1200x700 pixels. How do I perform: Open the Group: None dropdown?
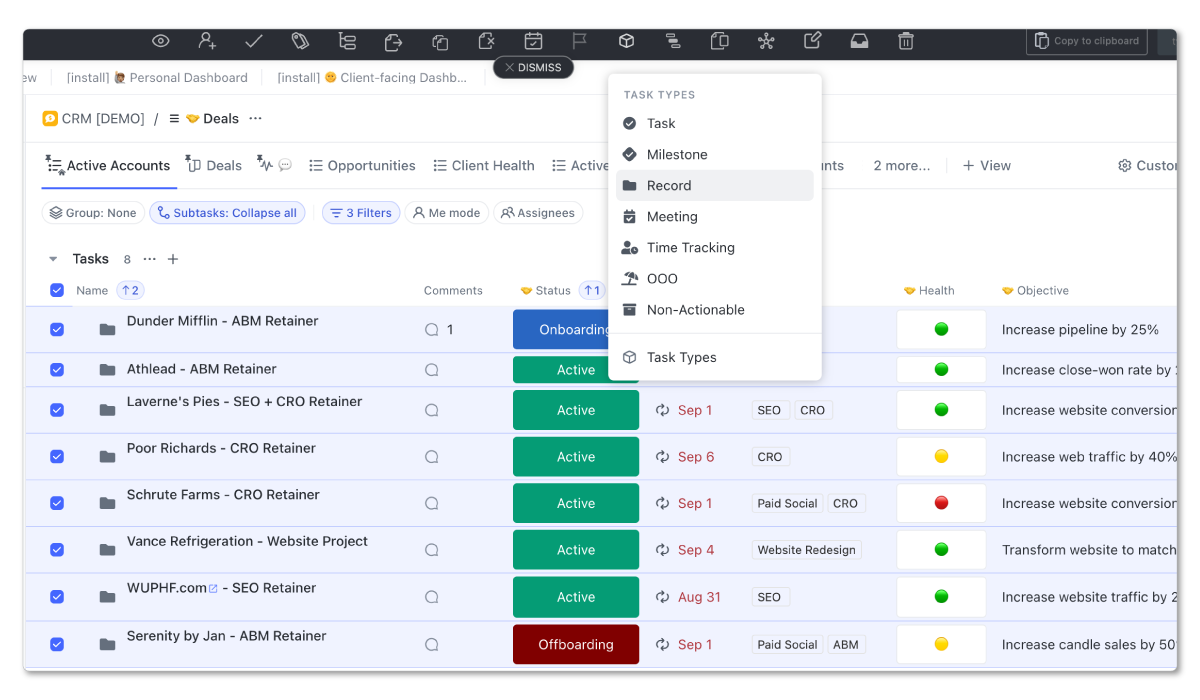(93, 212)
